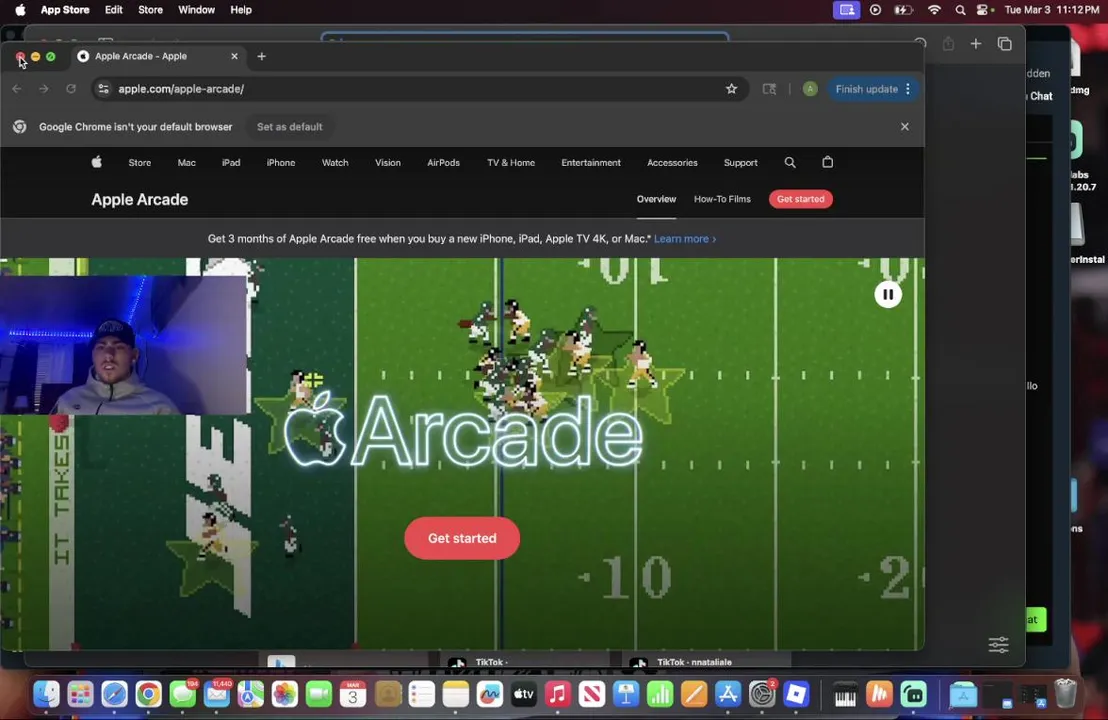Click the battery status icon

click(904, 10)
